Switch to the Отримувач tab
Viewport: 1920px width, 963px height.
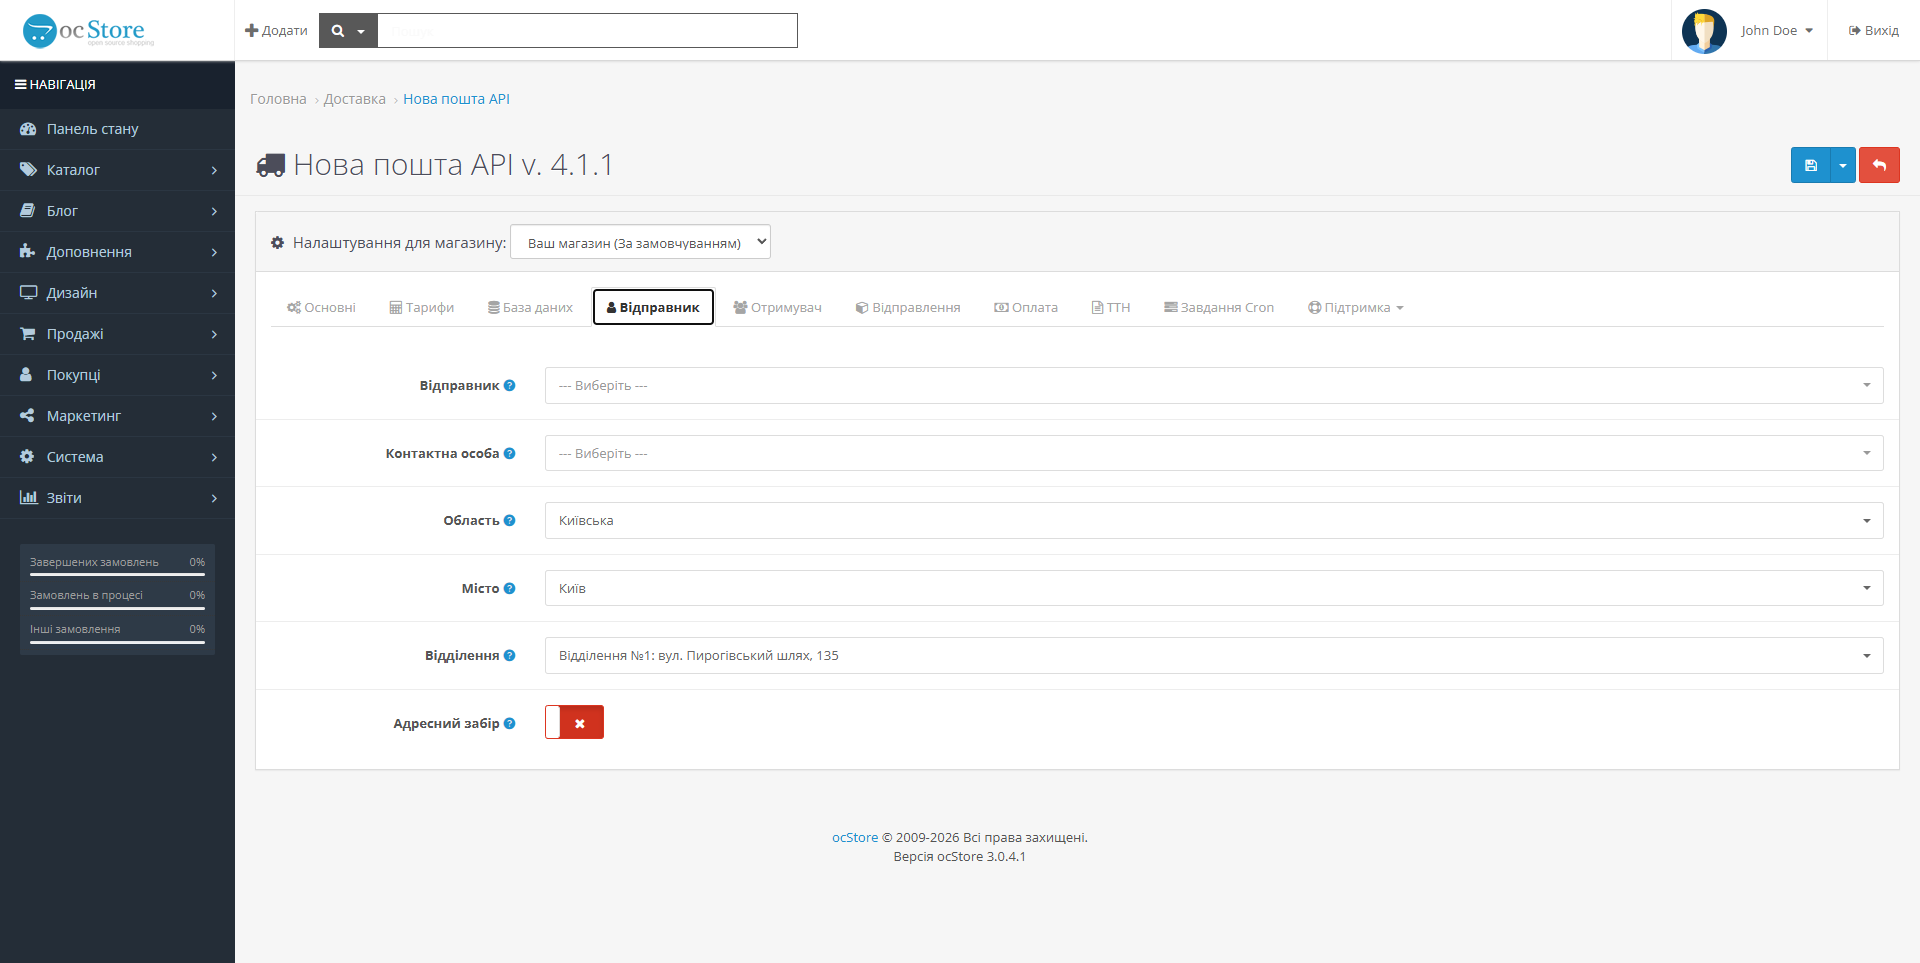click(x=777, y=308)
